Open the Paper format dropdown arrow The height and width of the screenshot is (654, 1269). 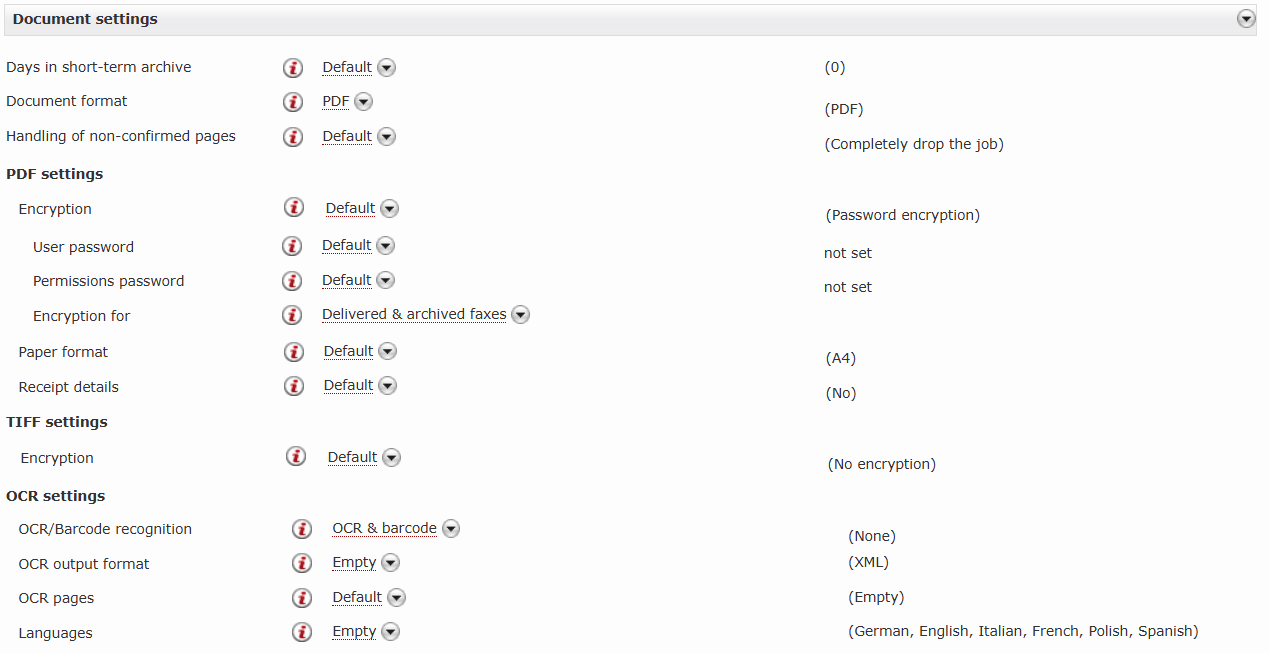tap(387, 352)
